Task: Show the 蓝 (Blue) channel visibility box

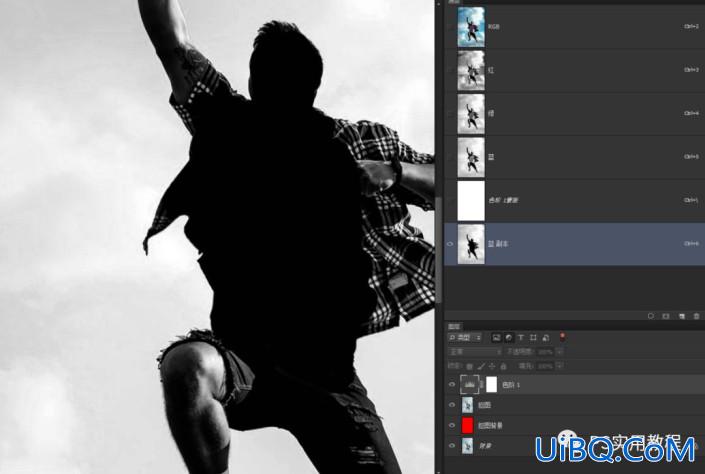Action: pos(450,157)
